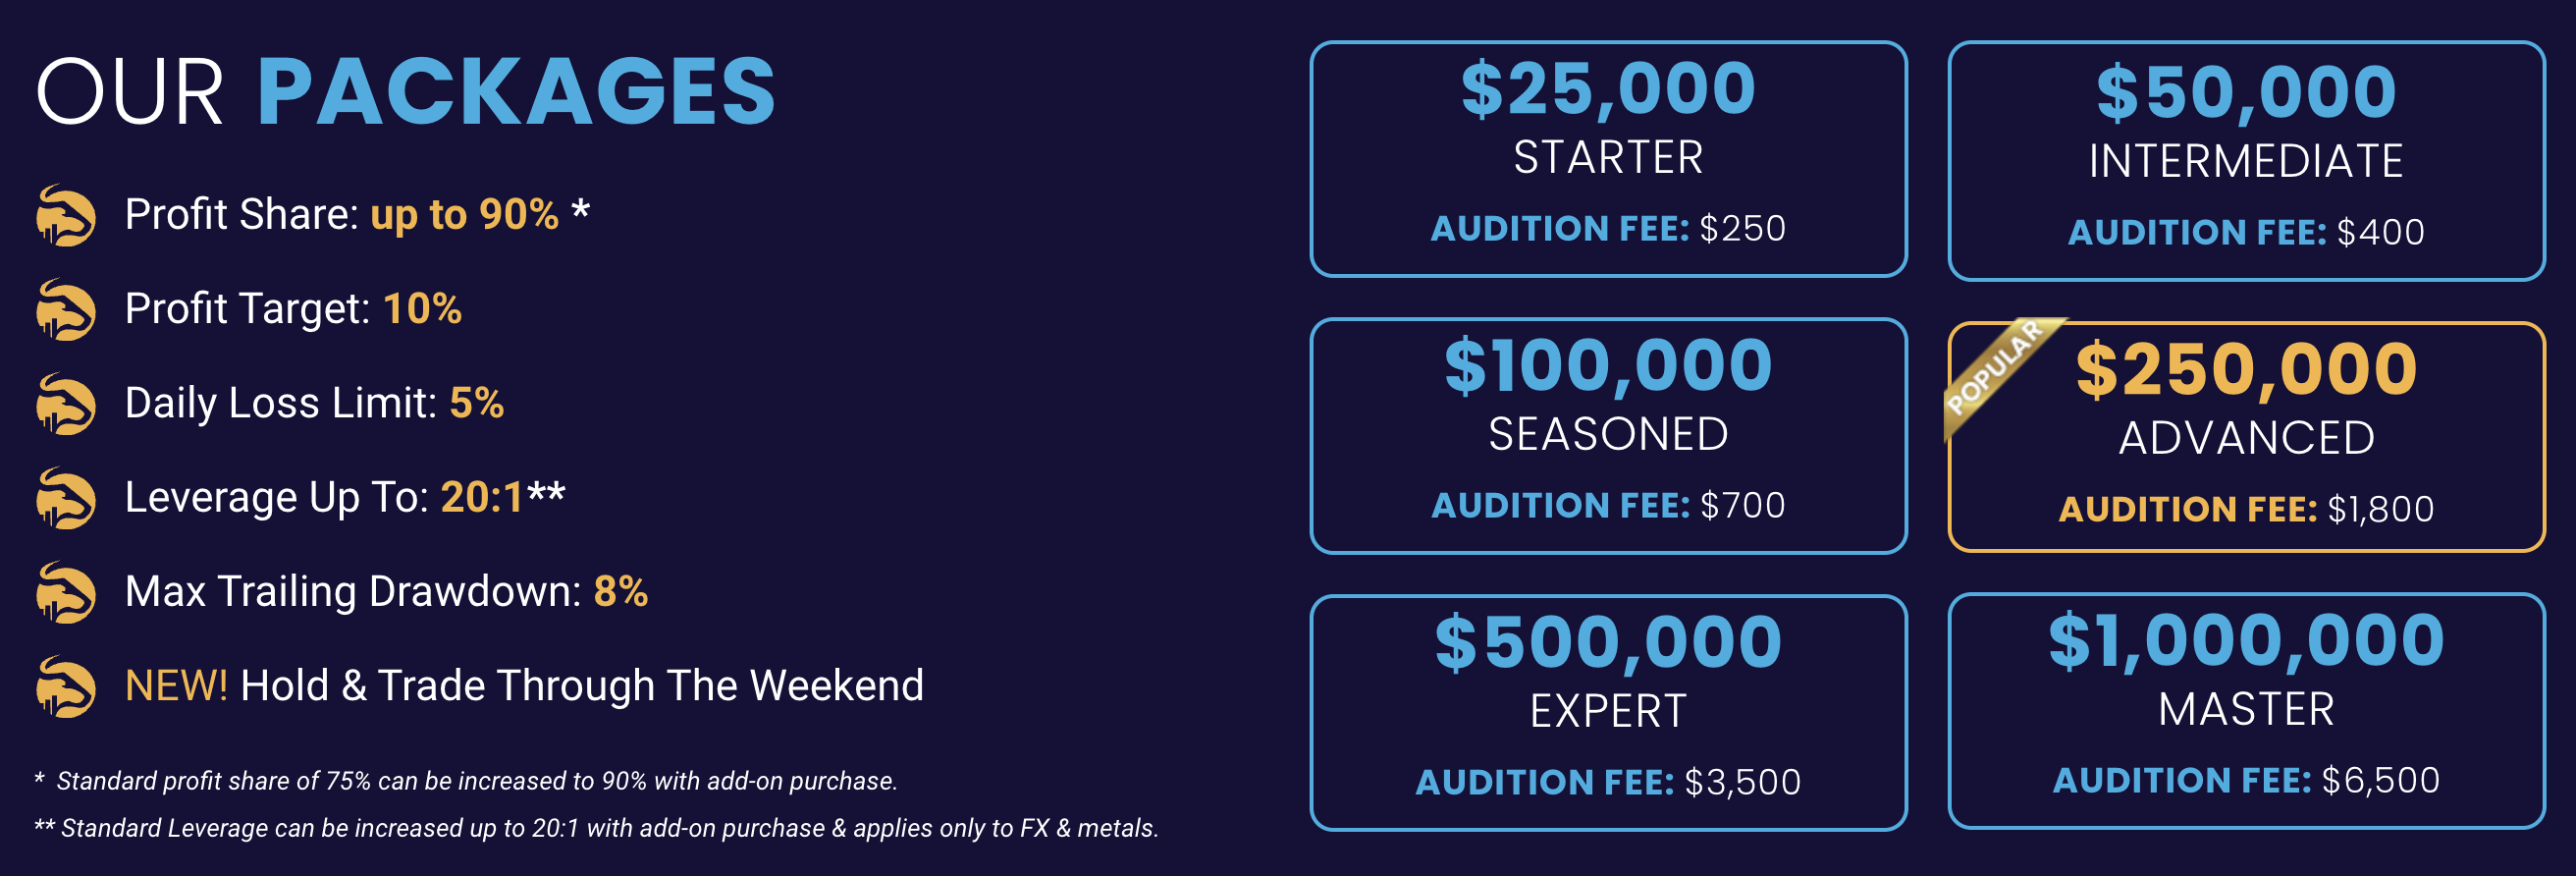Select the $50,000 Intermediate package card
Screen dimensions: 2576x876
[2246, 161]
